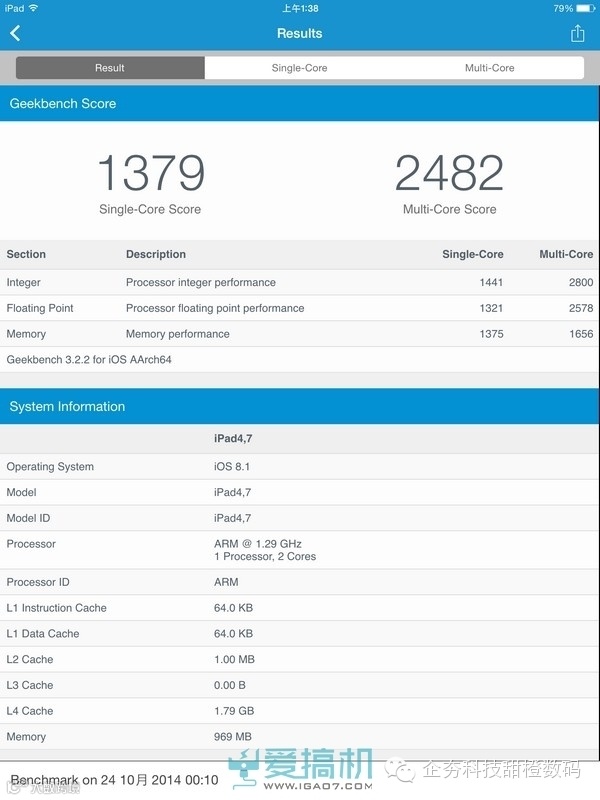Tap Memory value 969 MB
Viewport: 600px width, 800px height.
coord(233,737)
